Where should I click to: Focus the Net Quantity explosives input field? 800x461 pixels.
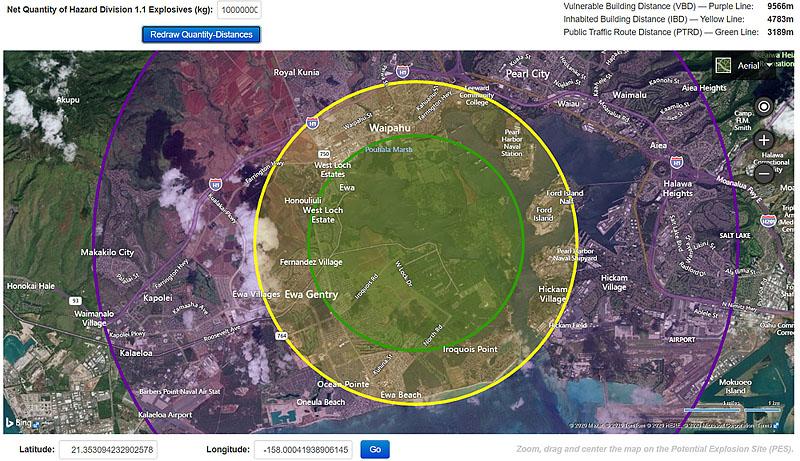coord(239,10)
